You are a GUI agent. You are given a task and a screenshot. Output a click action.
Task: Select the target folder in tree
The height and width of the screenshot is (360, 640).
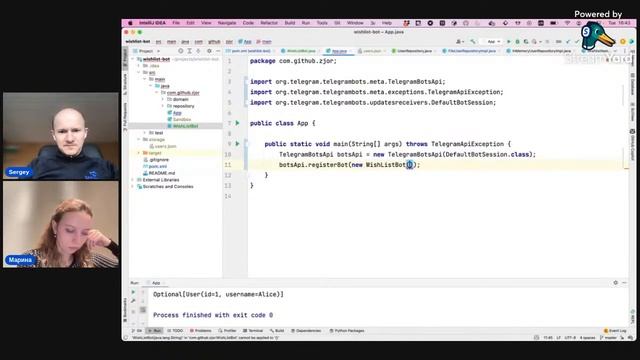[155, 153]
